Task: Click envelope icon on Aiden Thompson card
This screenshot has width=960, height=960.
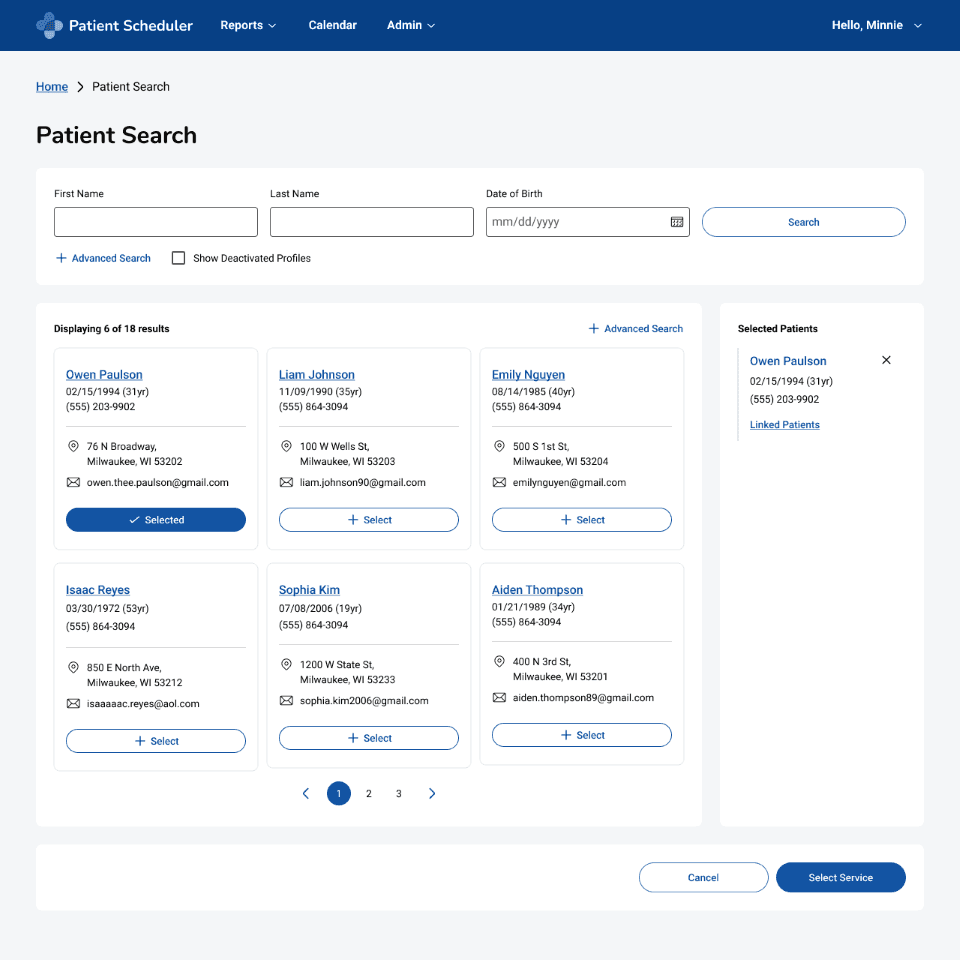Action: tap(499, 697)
